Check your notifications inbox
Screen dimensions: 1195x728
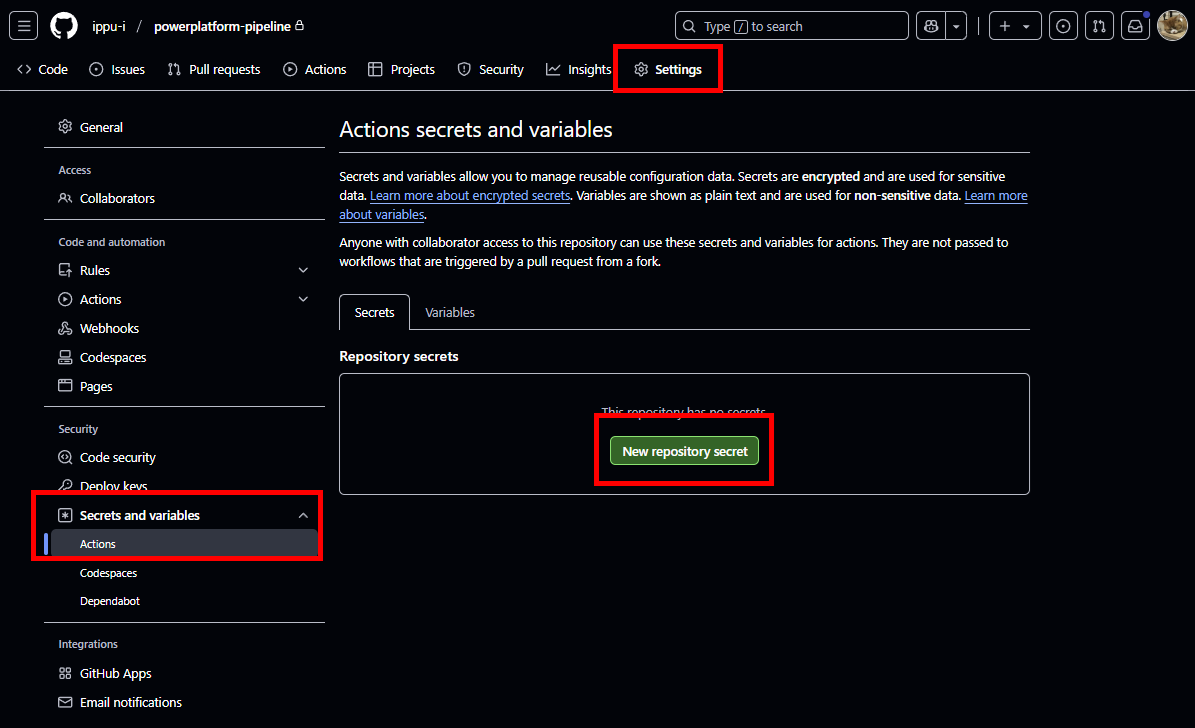[x=1135, y=25]
